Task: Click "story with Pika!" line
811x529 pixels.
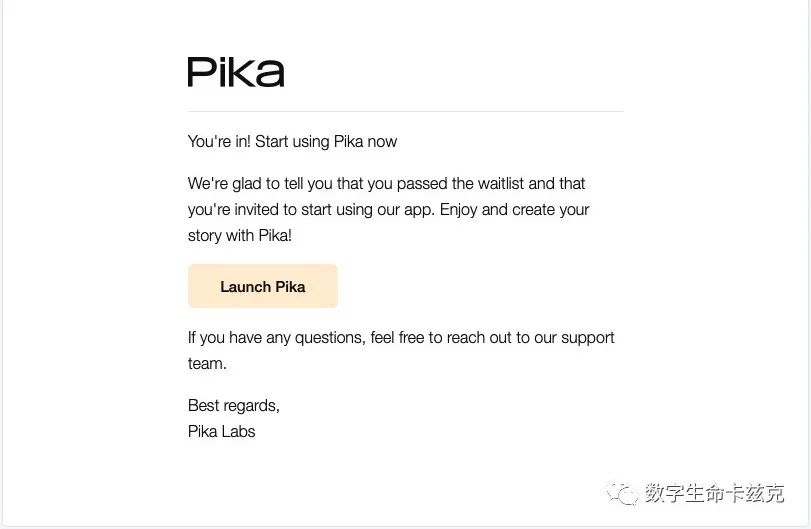Action: [240, 236]
